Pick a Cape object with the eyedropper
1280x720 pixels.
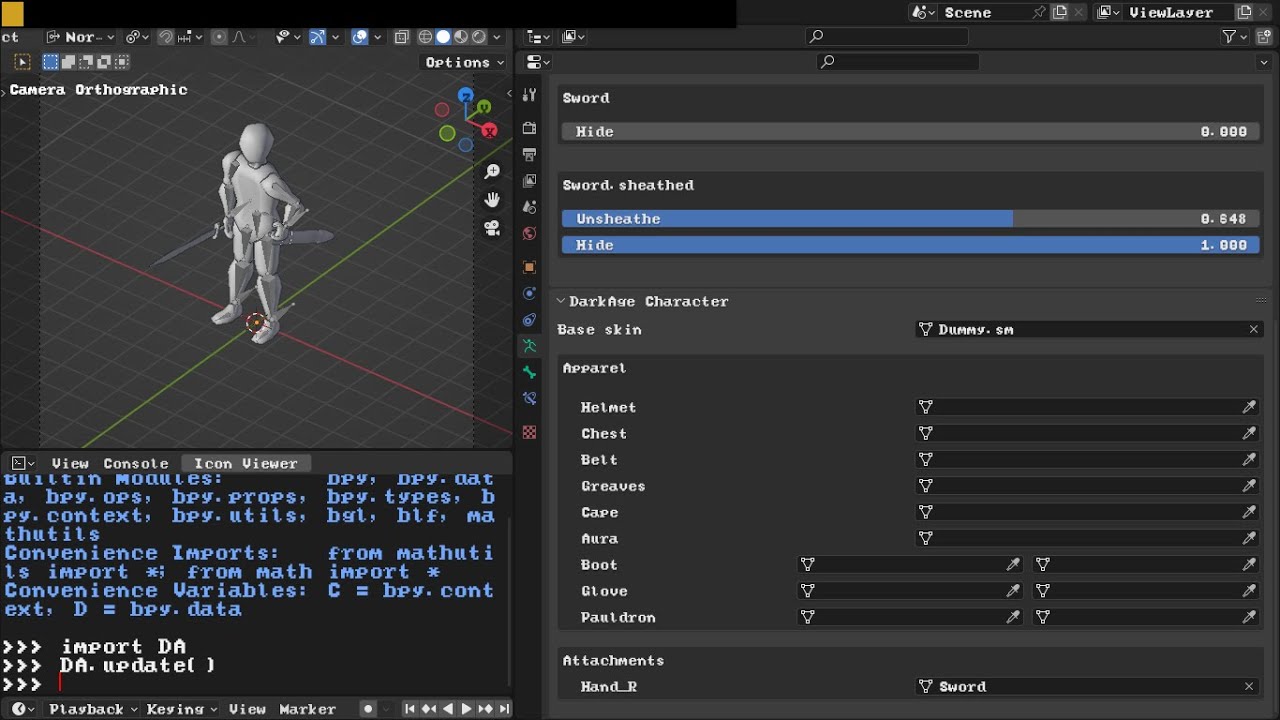click(x=1249, y=512)
